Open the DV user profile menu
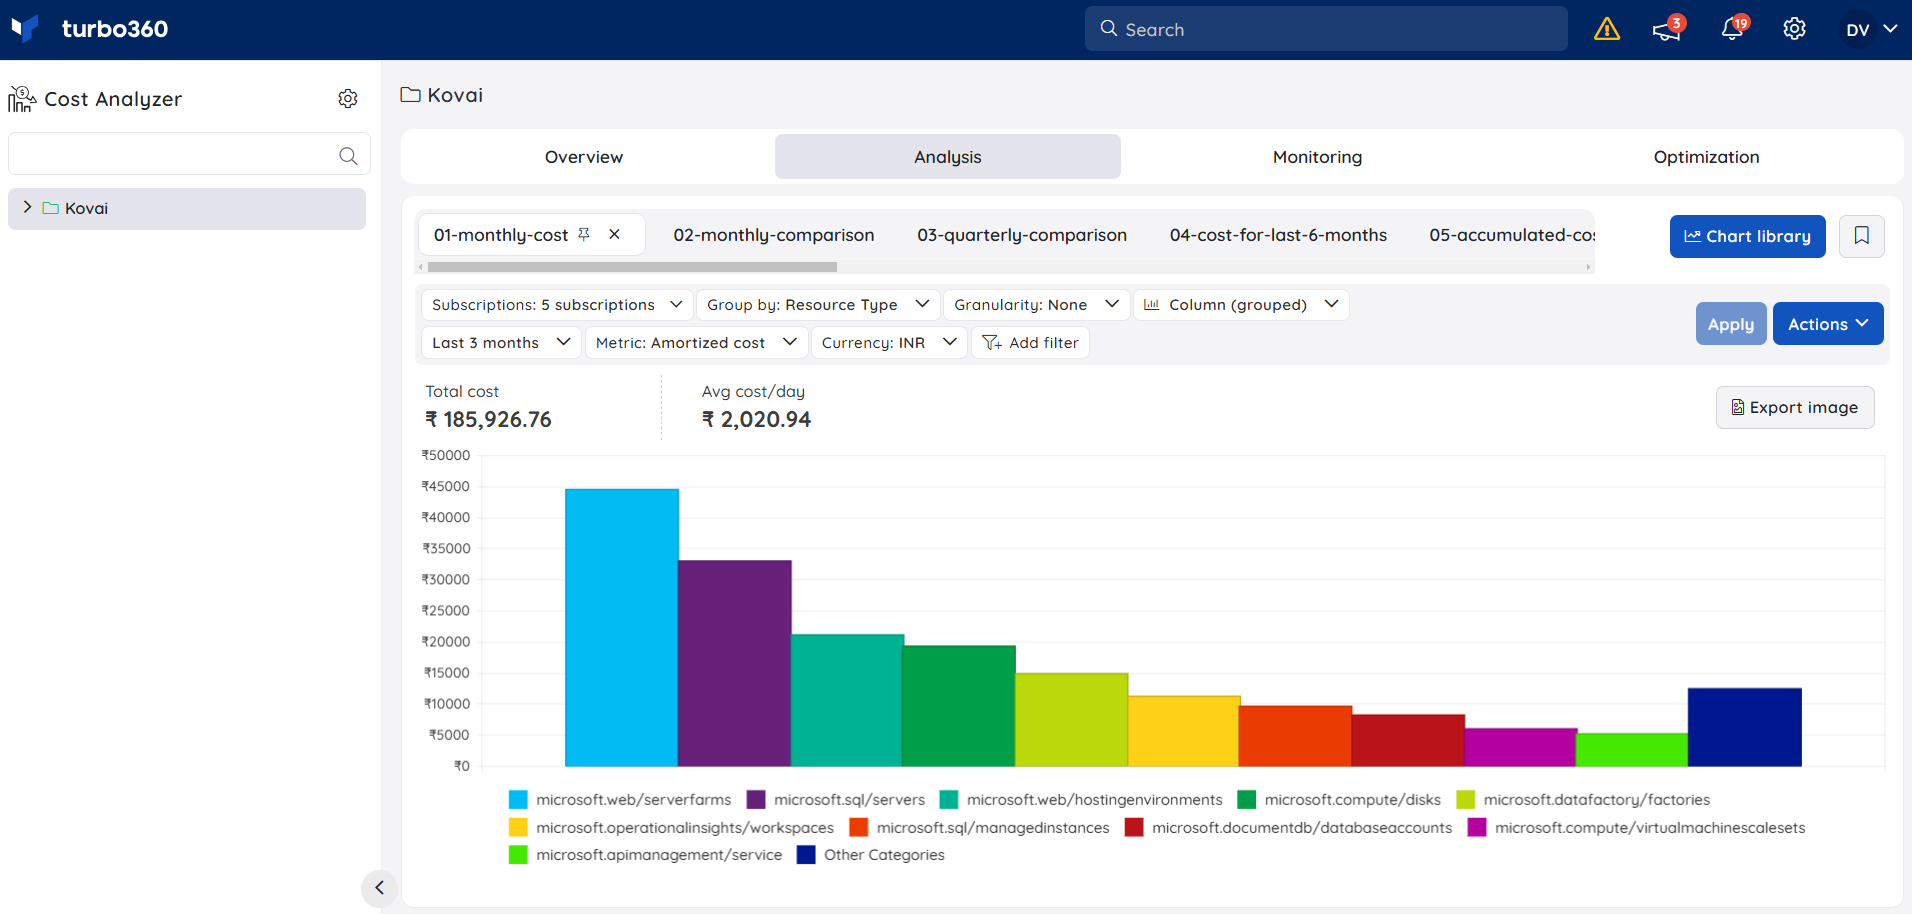 point(1870,29)
